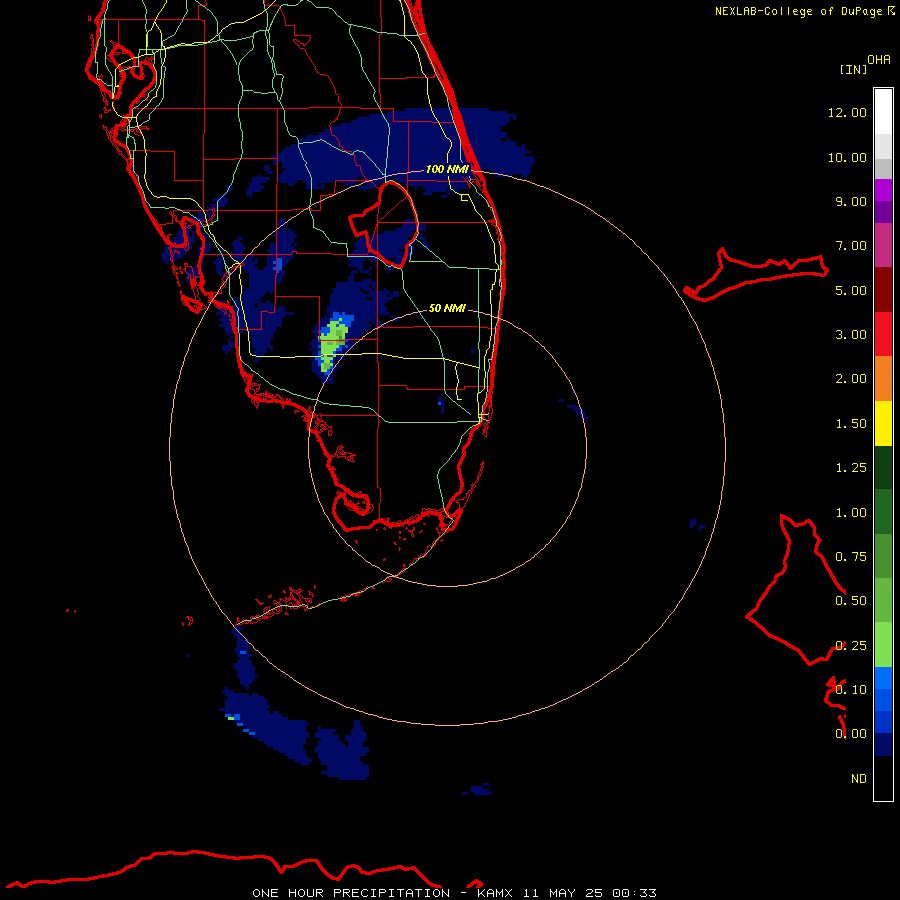Click the OHA product code label

click(879, 60)
